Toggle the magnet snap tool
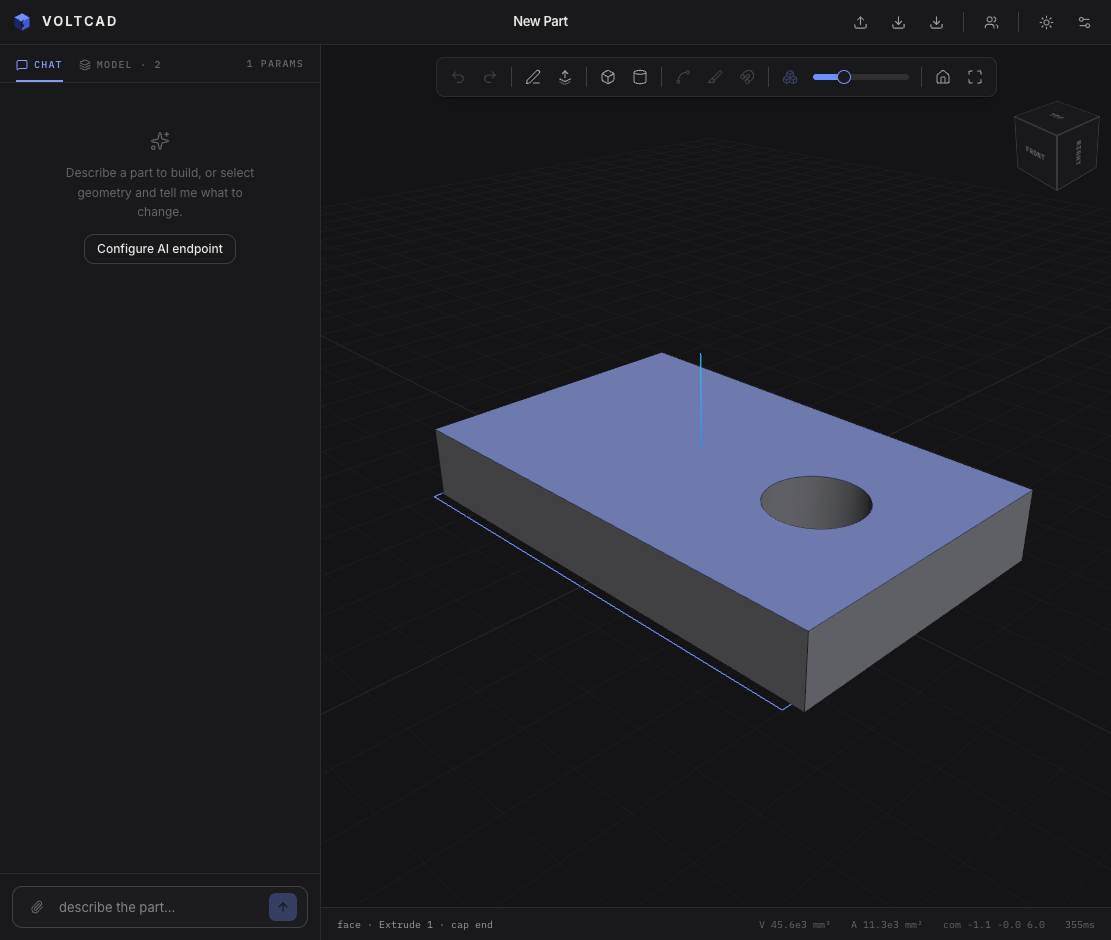 [747, 77]
